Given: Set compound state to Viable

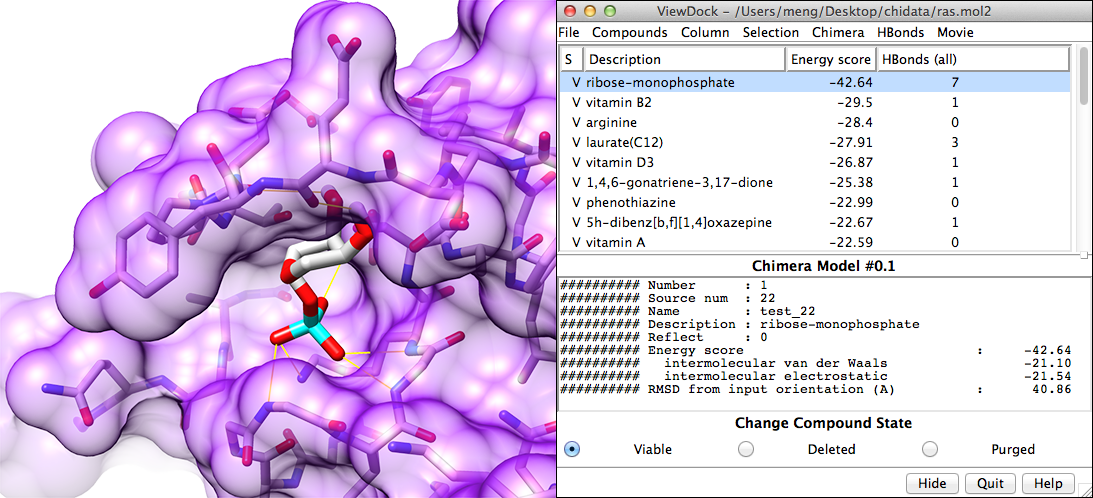Looking at the screenshot, I should (572, 449).
